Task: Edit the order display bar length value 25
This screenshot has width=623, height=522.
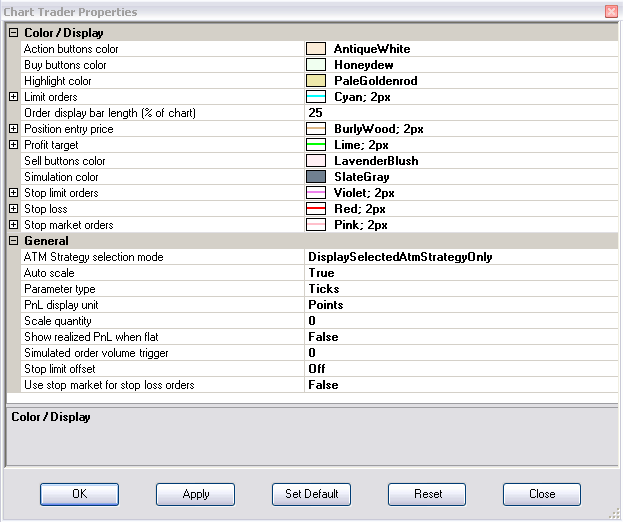Action: point(461,113)
